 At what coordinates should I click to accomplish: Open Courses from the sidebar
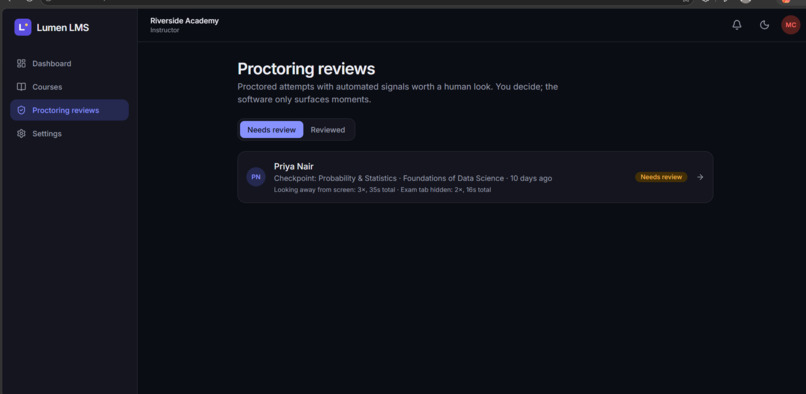click(69, 87)
